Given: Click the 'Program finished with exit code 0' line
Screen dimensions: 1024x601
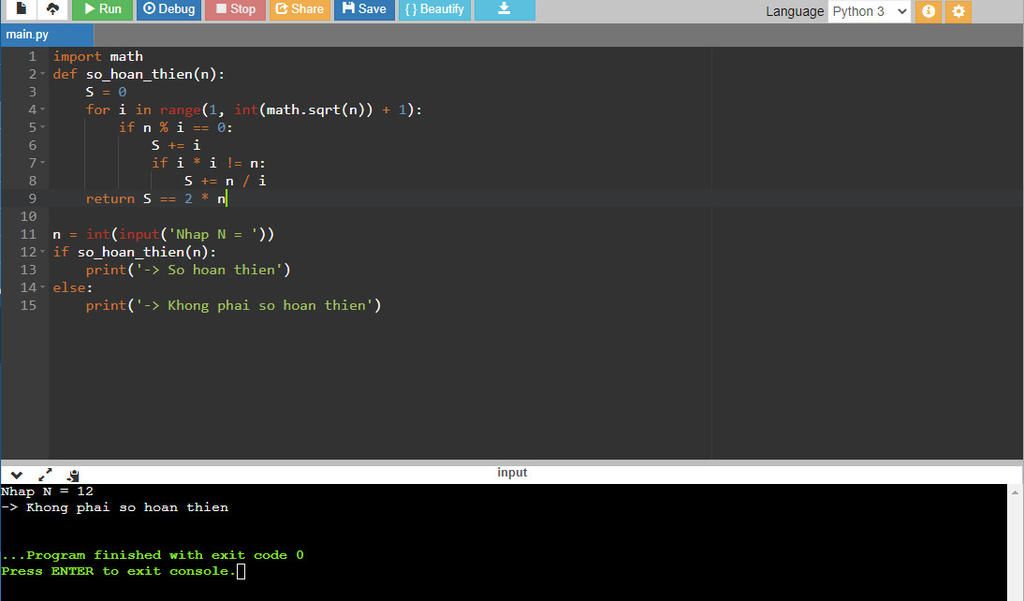Looking at the screenshot, I should (152, 555).
